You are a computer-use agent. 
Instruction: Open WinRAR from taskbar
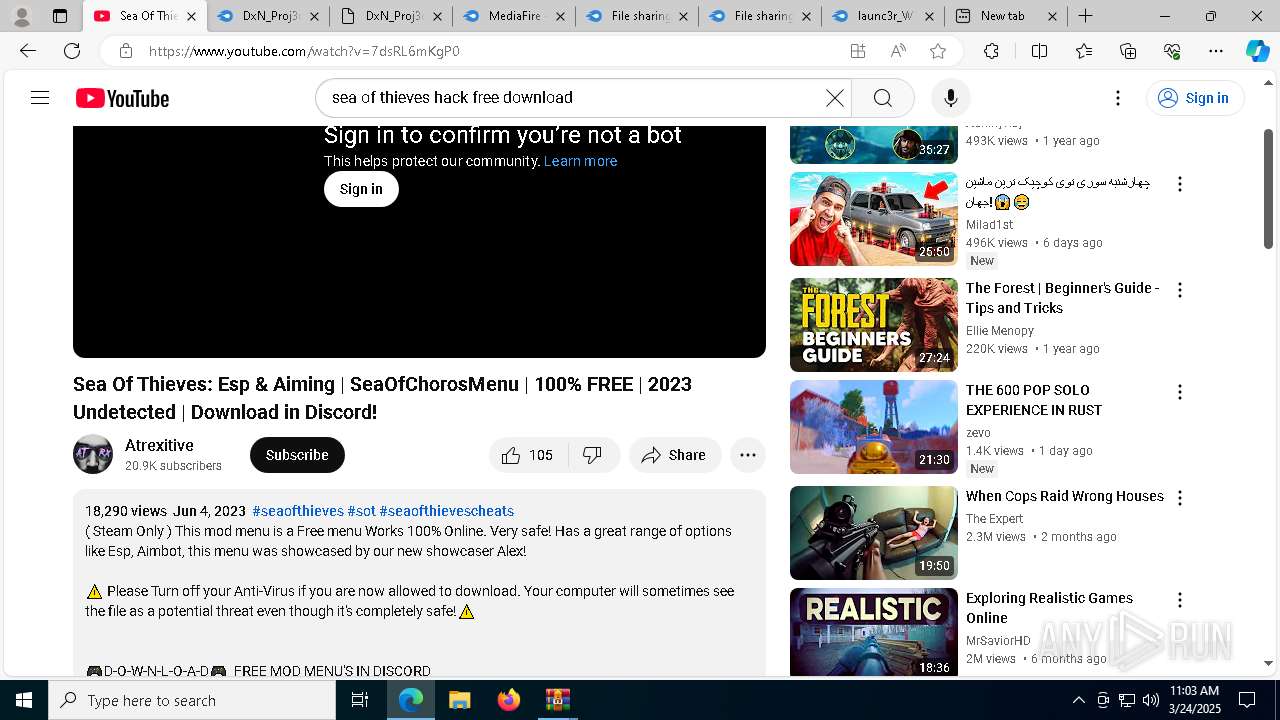(x=557, y=700)
